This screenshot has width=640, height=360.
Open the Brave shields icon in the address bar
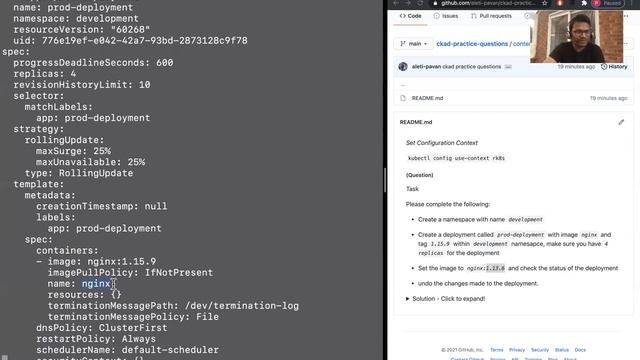[x=560, y=3]
